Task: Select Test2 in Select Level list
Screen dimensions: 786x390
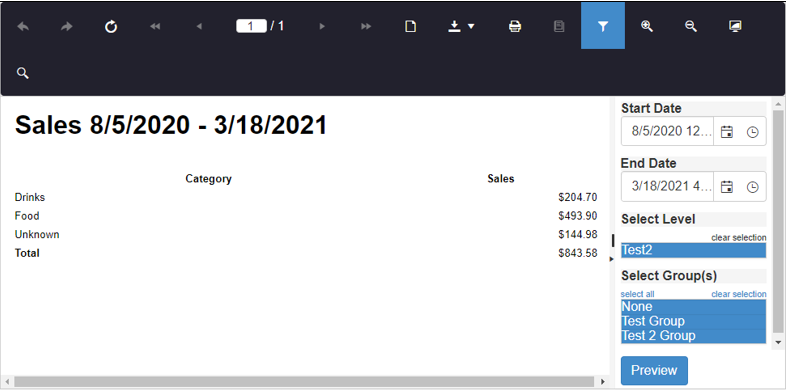Action: (693, 250)
